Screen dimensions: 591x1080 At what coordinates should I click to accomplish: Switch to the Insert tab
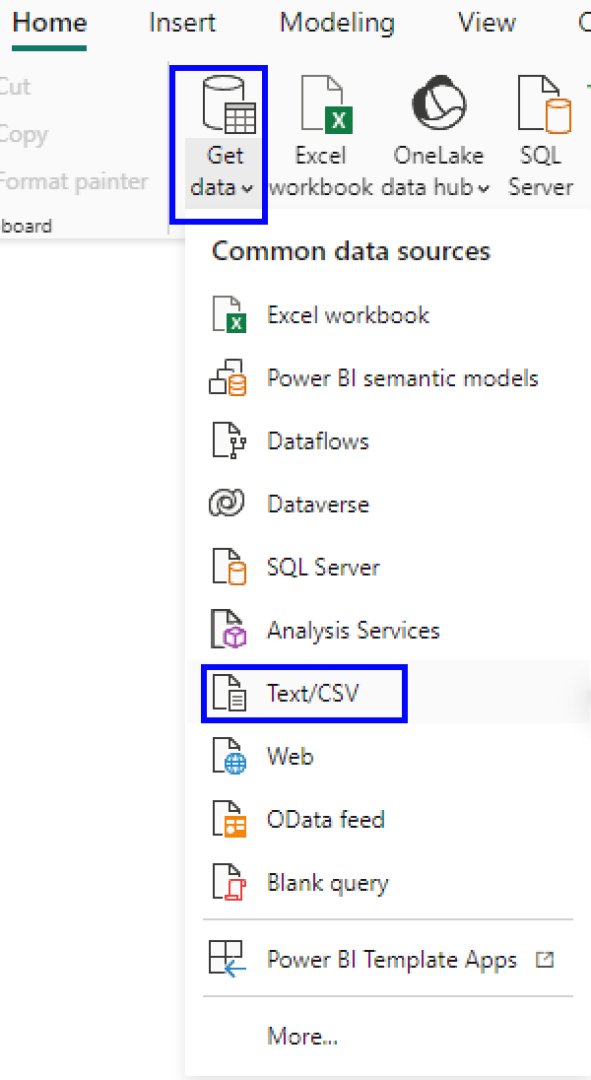[x=183, y=23]
